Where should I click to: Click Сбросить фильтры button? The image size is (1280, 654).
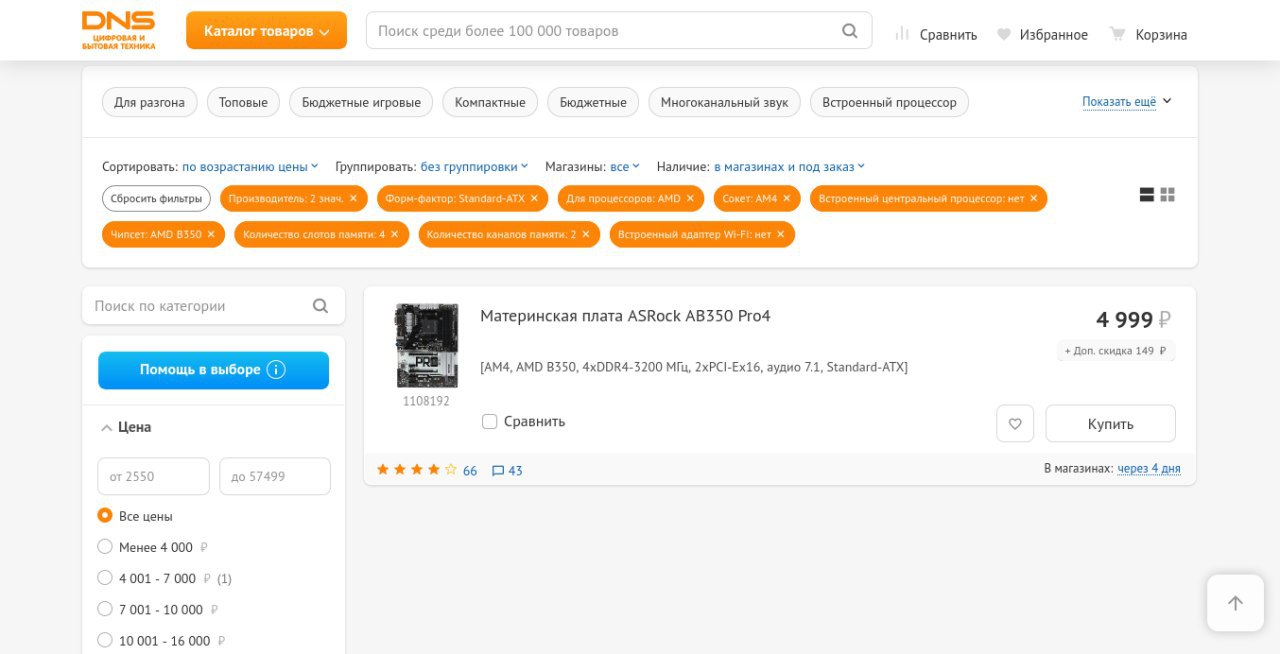pos(156,198)
